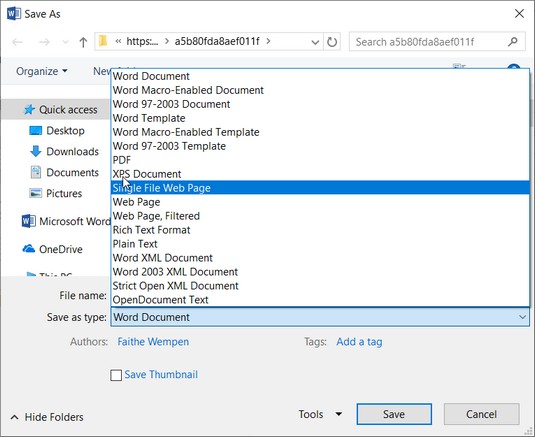The image size is (535, 437).
Task: Select Microsoft Word in the navigation pane
Action: [x=66, y=221]
